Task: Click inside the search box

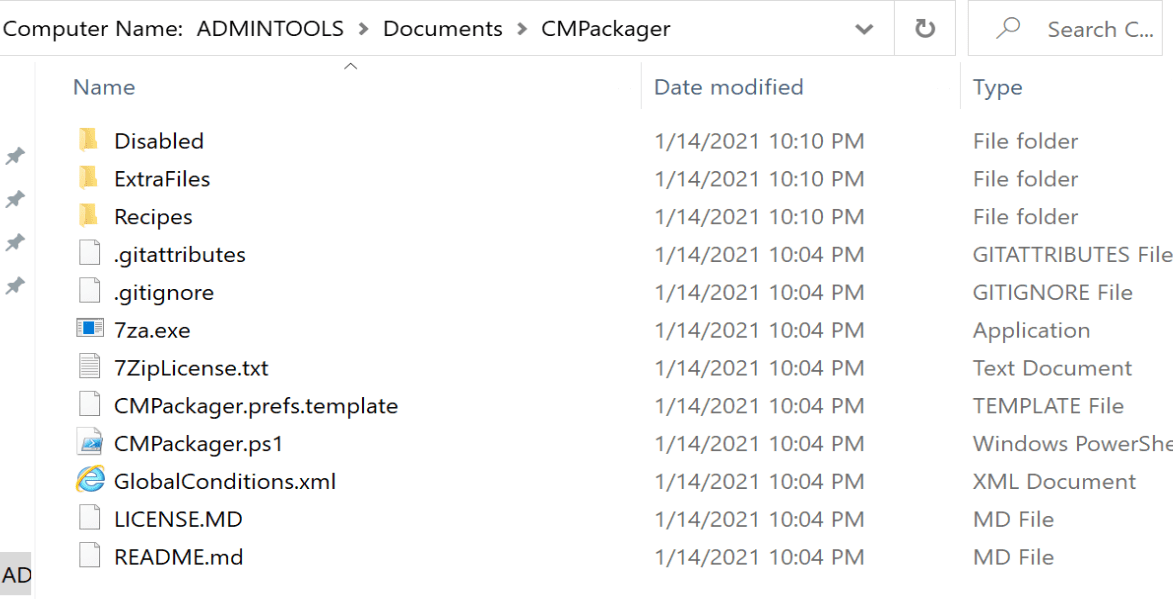Action: pyautogui.click(x=1100, y=28)
